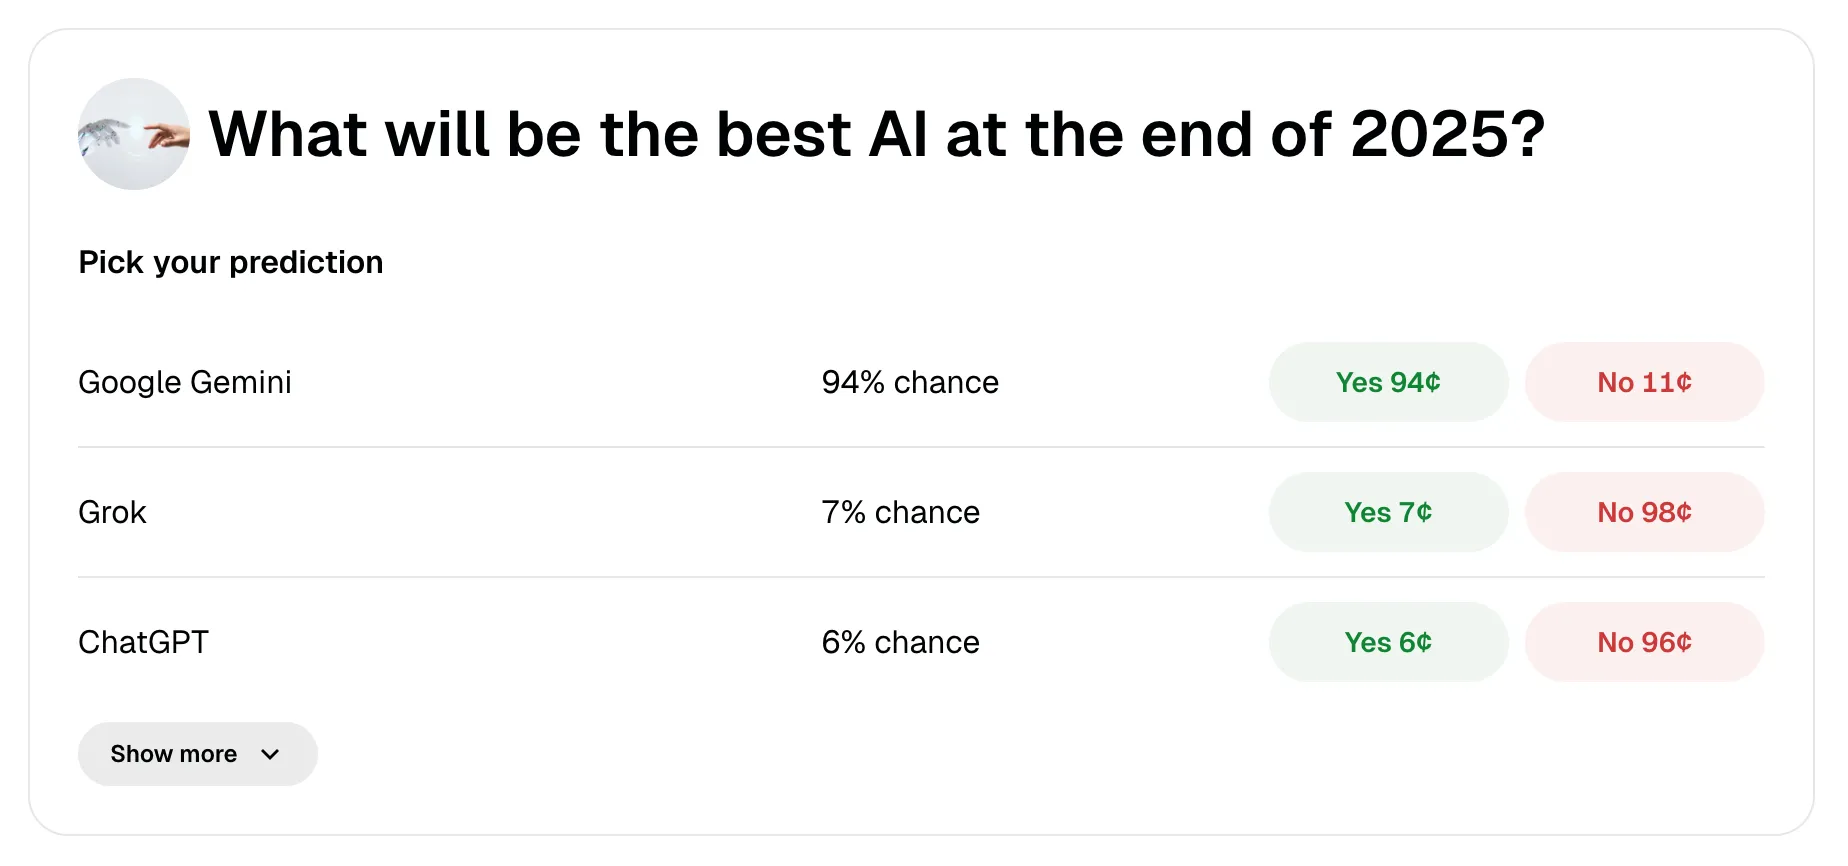Click the 94% chance label for Gemini
1848x866 pixels.
tap(909, 382)
